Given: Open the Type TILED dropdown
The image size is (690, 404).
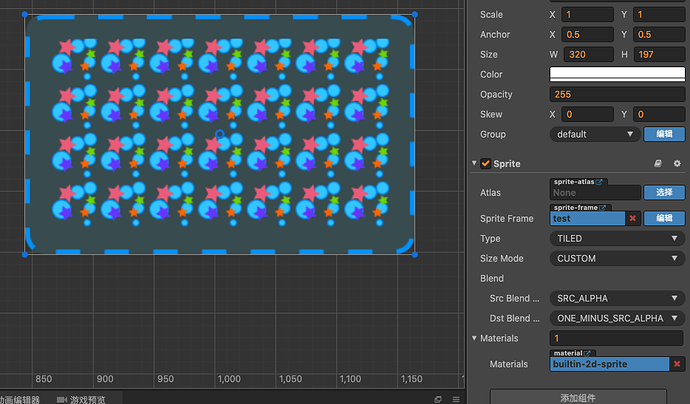Looking at the screenshot, I should [617, 239].
